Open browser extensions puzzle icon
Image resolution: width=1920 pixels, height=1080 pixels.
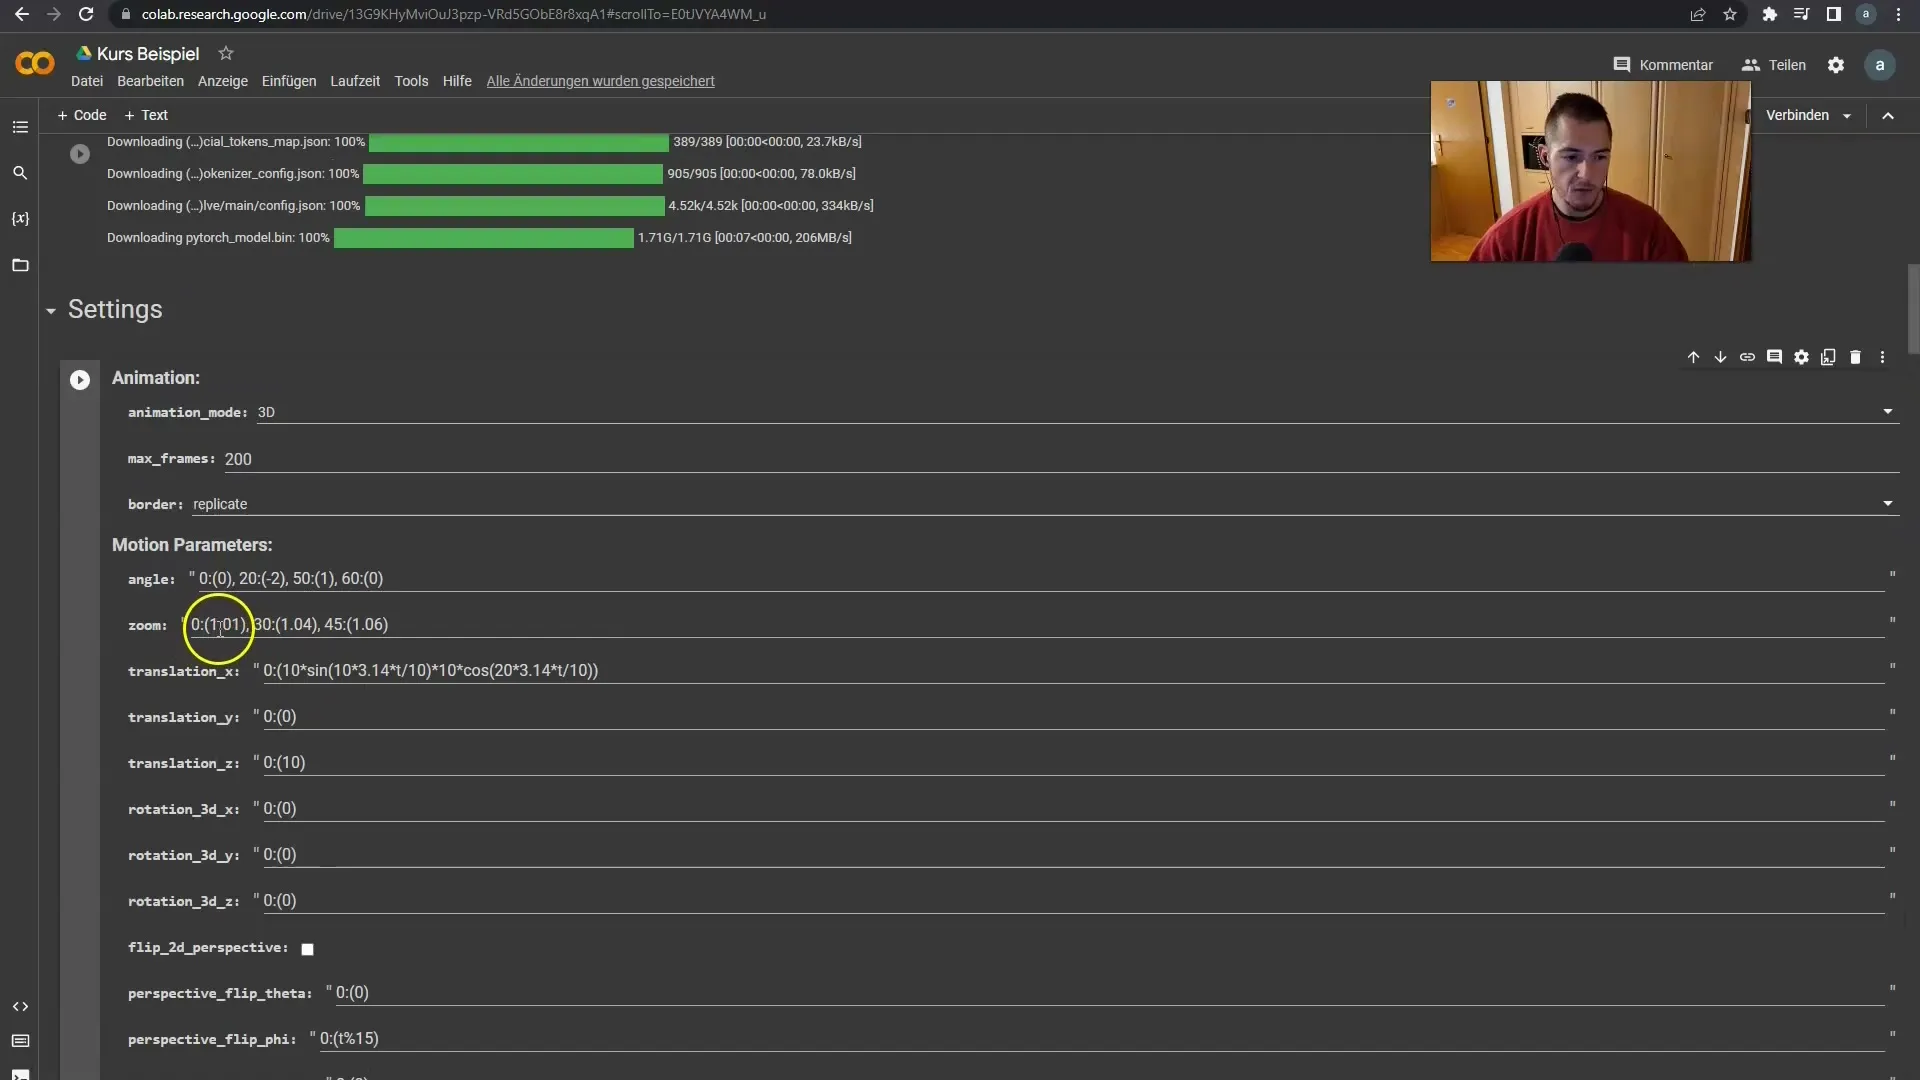tap(1769, 14)
